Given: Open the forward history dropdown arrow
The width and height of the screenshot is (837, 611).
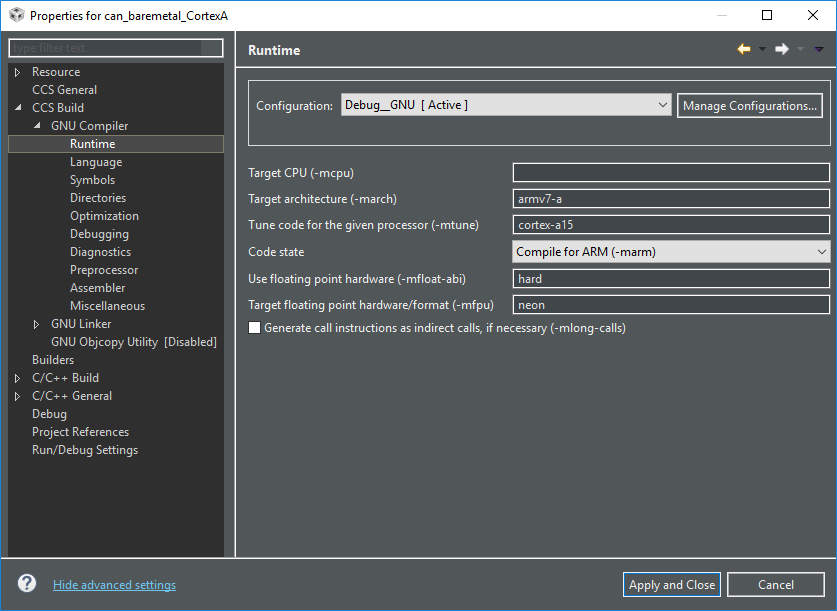Looking at the screenshot, I should 800,49.
